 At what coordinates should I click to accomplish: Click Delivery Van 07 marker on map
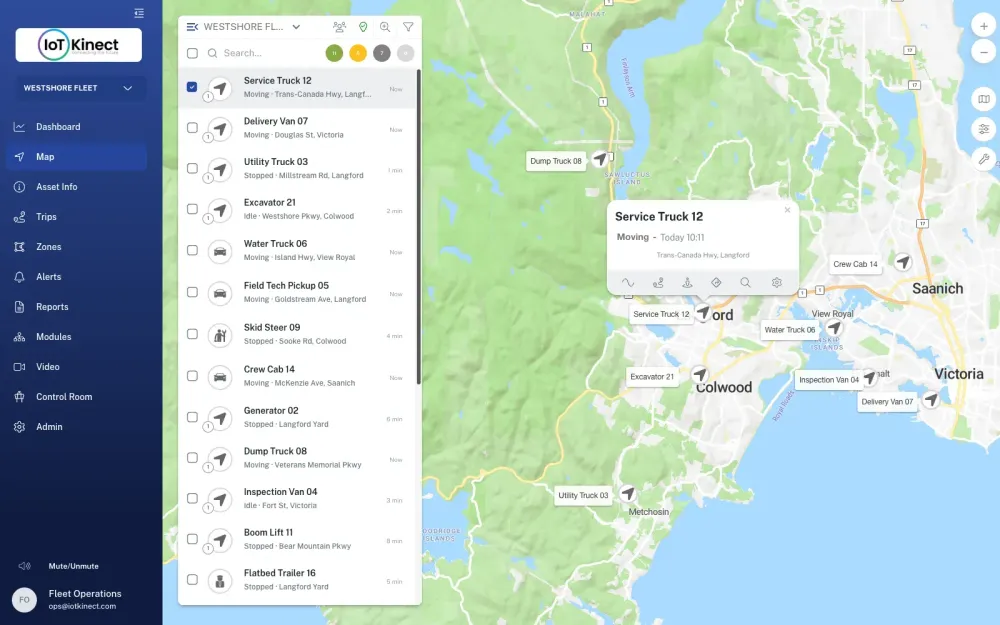pyautogui.click(x=931, y=400)
